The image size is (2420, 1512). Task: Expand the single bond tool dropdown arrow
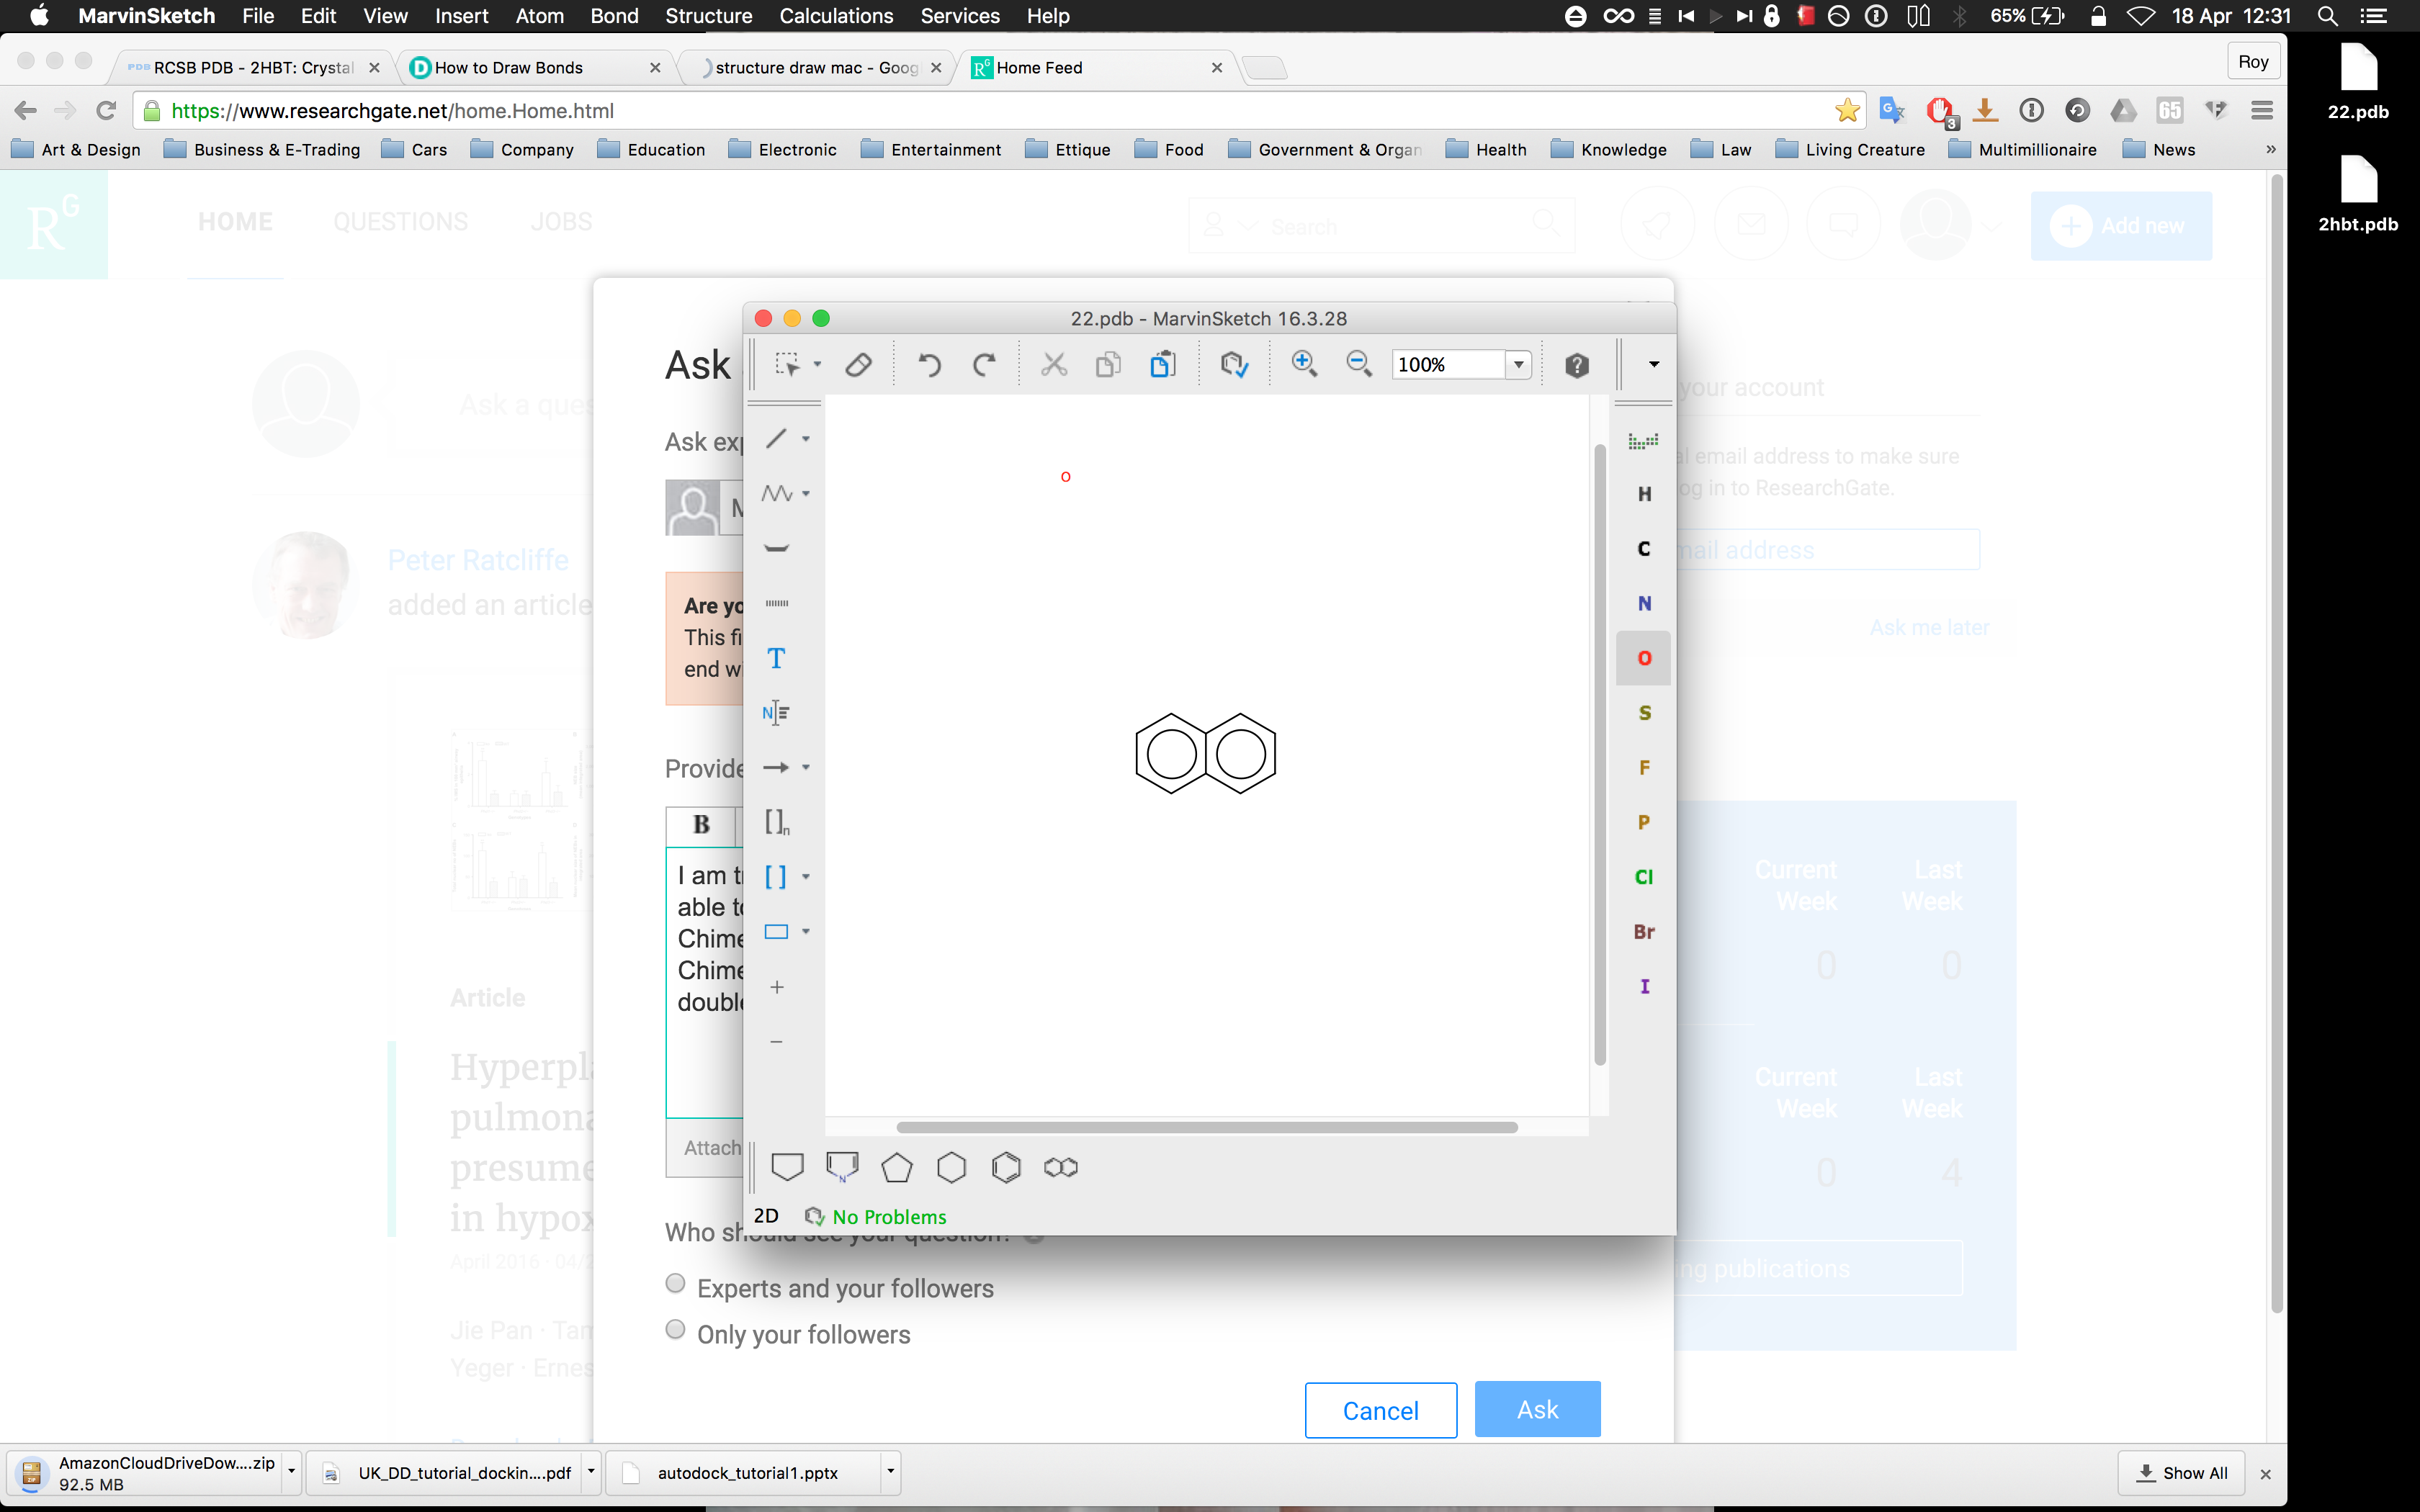(x=806, y=439)
